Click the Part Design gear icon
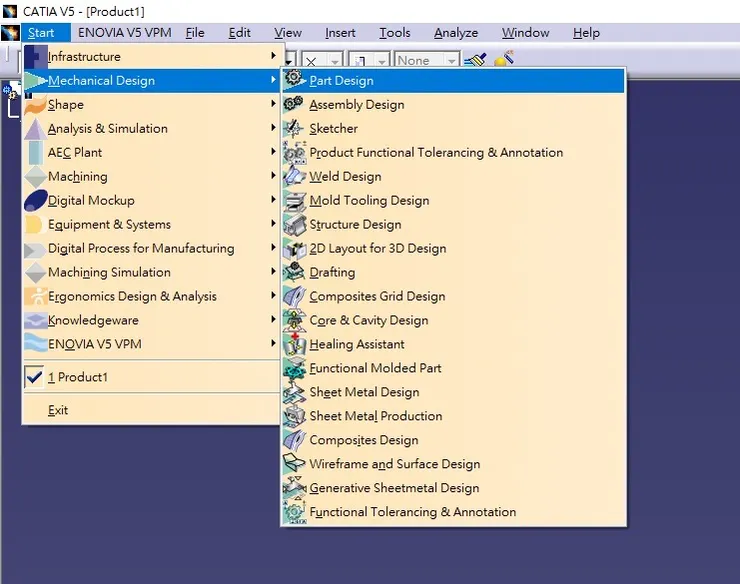Screen dimensions: 740x584 point(295,80)
